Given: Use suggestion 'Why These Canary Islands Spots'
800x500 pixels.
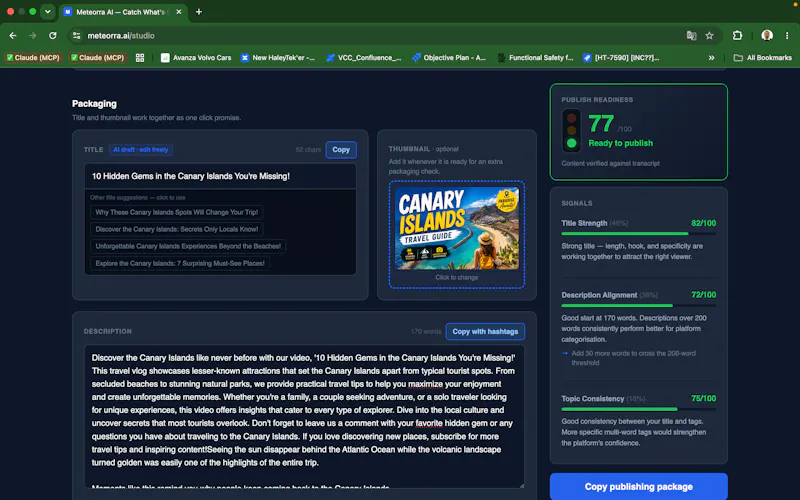Looking at the screenshot, I should tap(177, 212).
